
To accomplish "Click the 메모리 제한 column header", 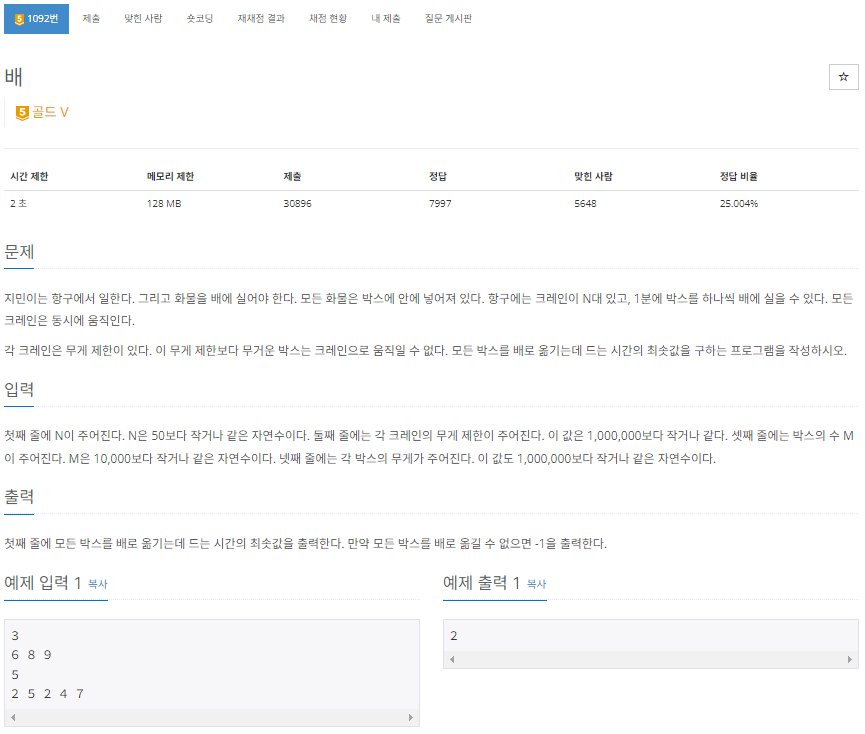I will pyautogui.click(x=170, y=176).
